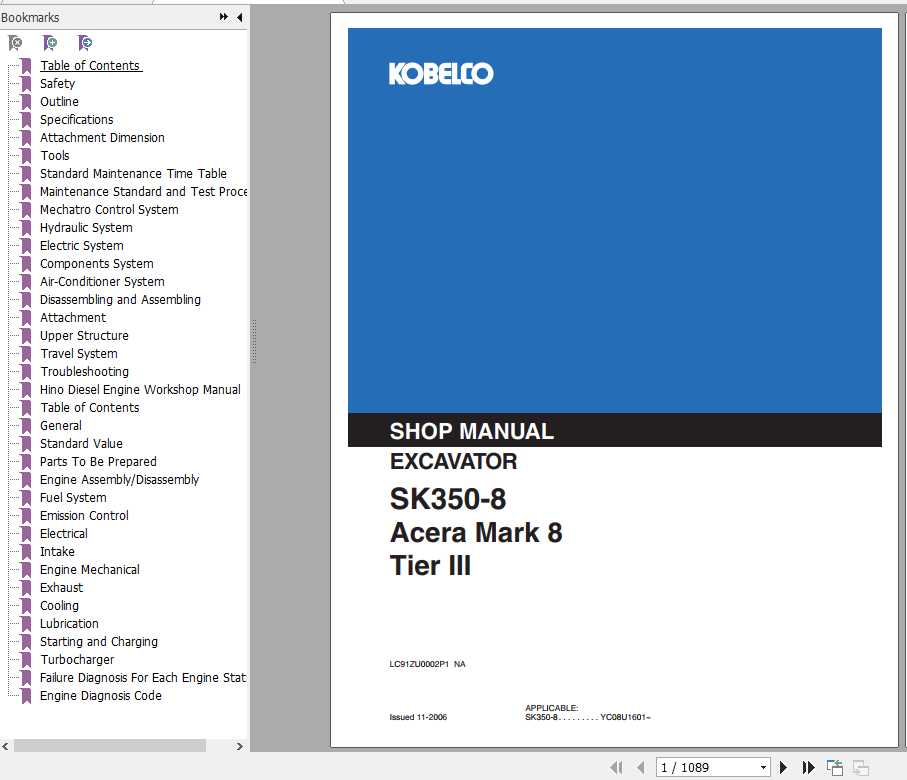
Task: Select the Attachment bookmark
Action: tap(73, 317)
